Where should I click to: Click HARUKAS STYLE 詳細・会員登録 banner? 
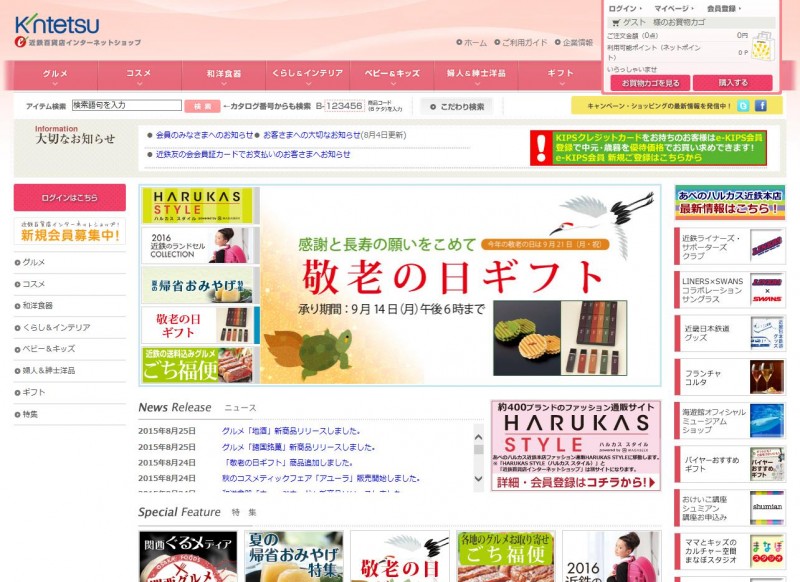coord(576,445)
